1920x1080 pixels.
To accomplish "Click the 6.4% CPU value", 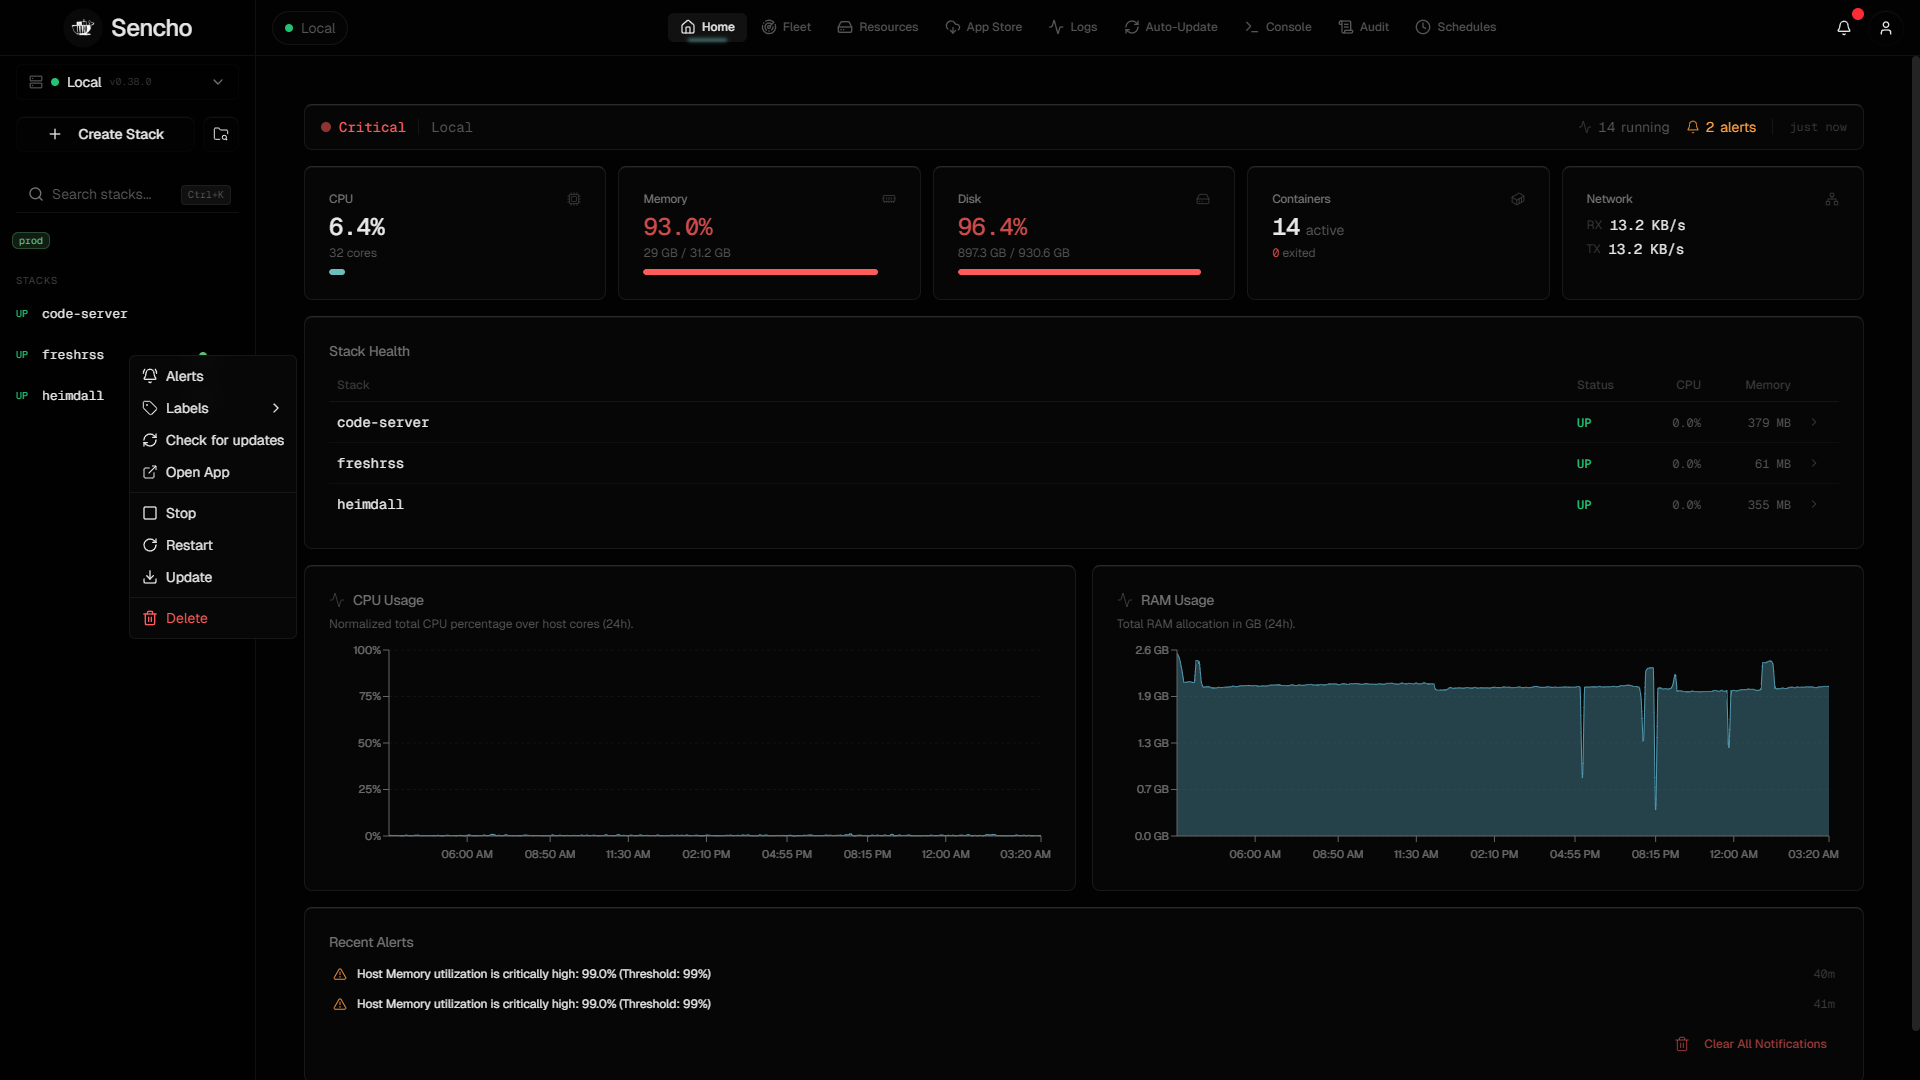I will tap(357, 227).
